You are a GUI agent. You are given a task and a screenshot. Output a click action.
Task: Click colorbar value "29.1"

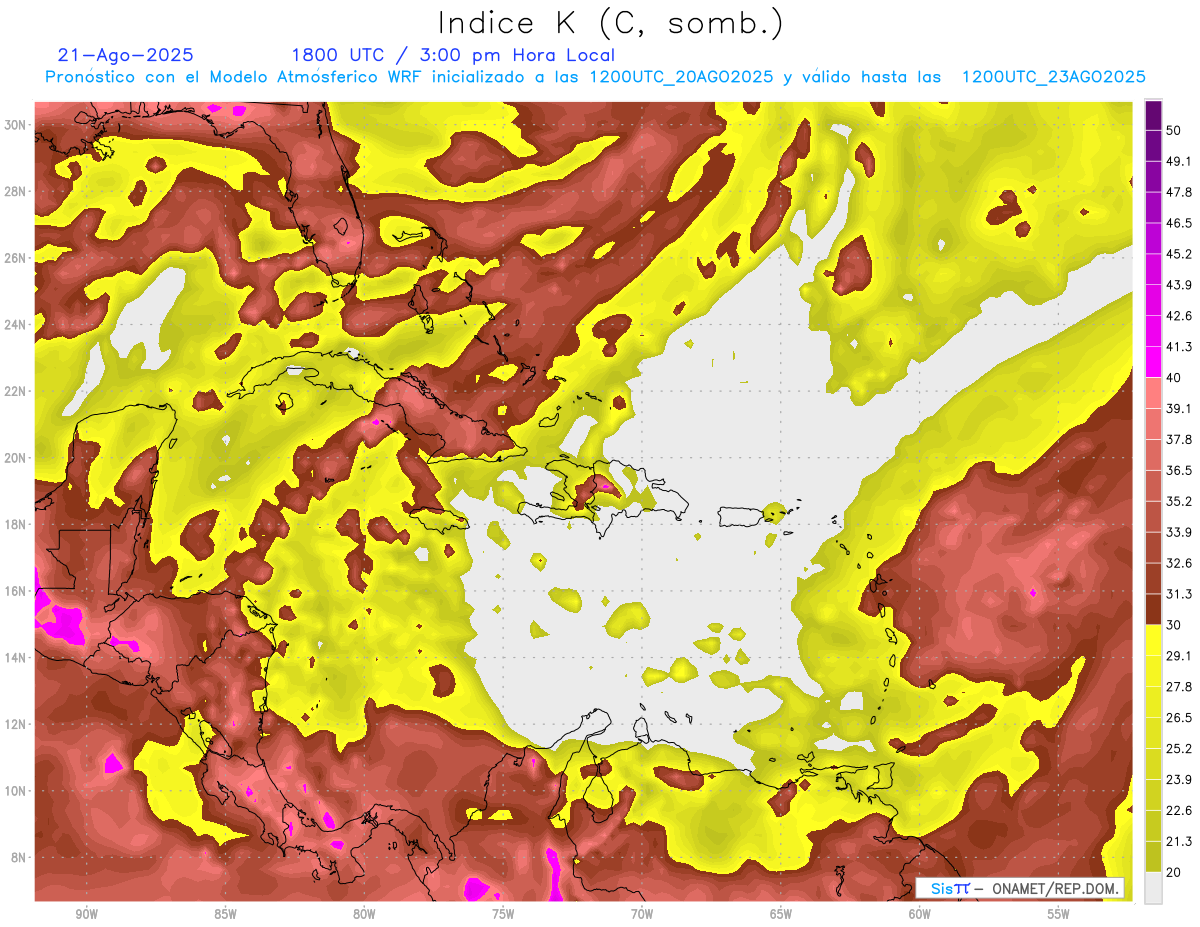click(1178, 656)
